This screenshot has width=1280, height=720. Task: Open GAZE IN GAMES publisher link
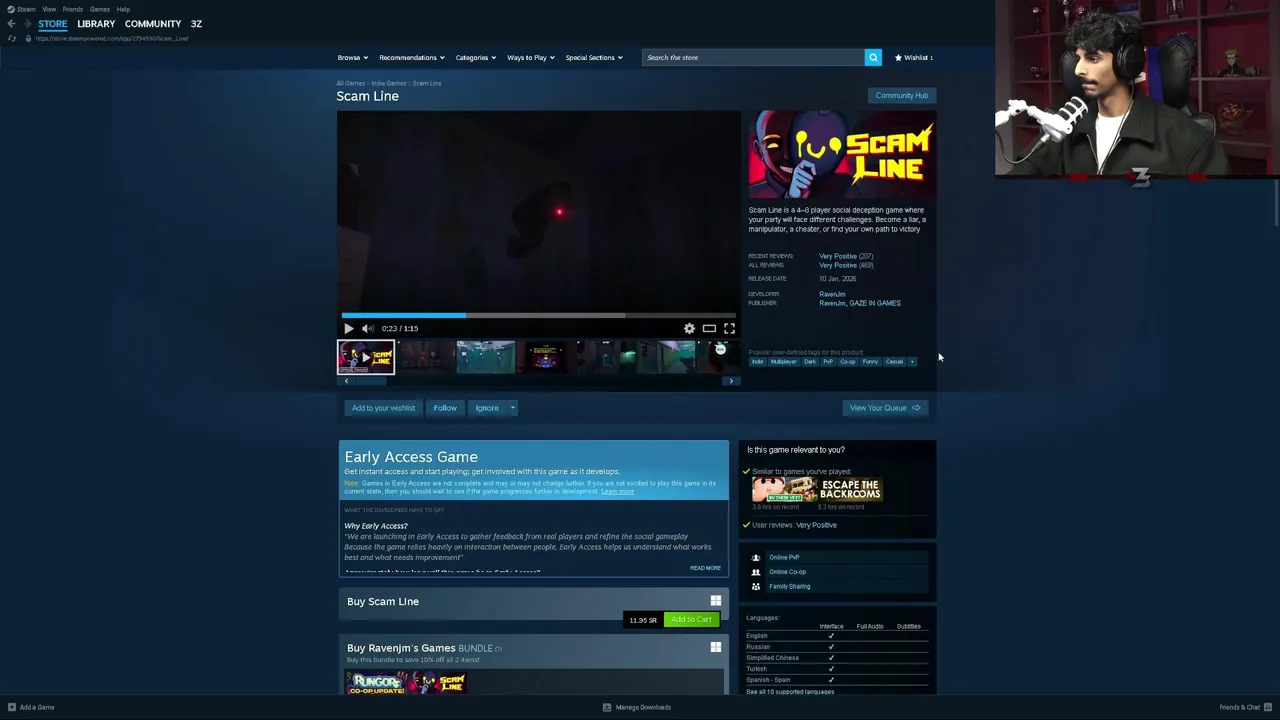click(875, 303)
